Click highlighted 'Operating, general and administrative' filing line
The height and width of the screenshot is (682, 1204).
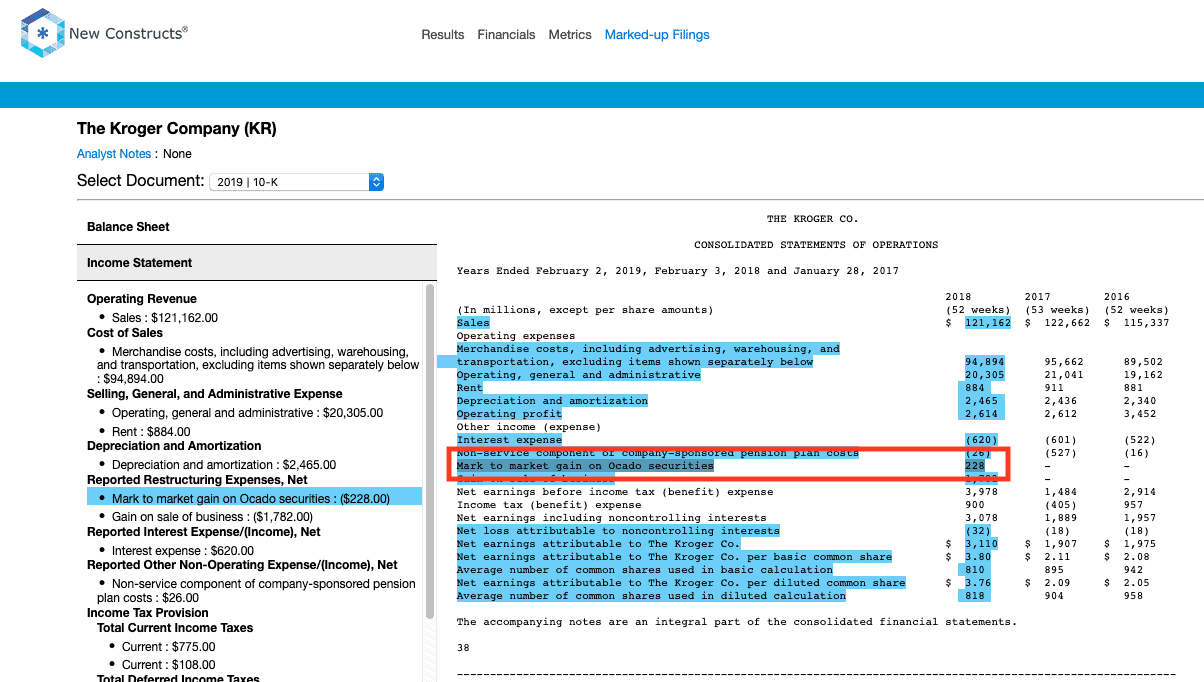pos(578,375)
